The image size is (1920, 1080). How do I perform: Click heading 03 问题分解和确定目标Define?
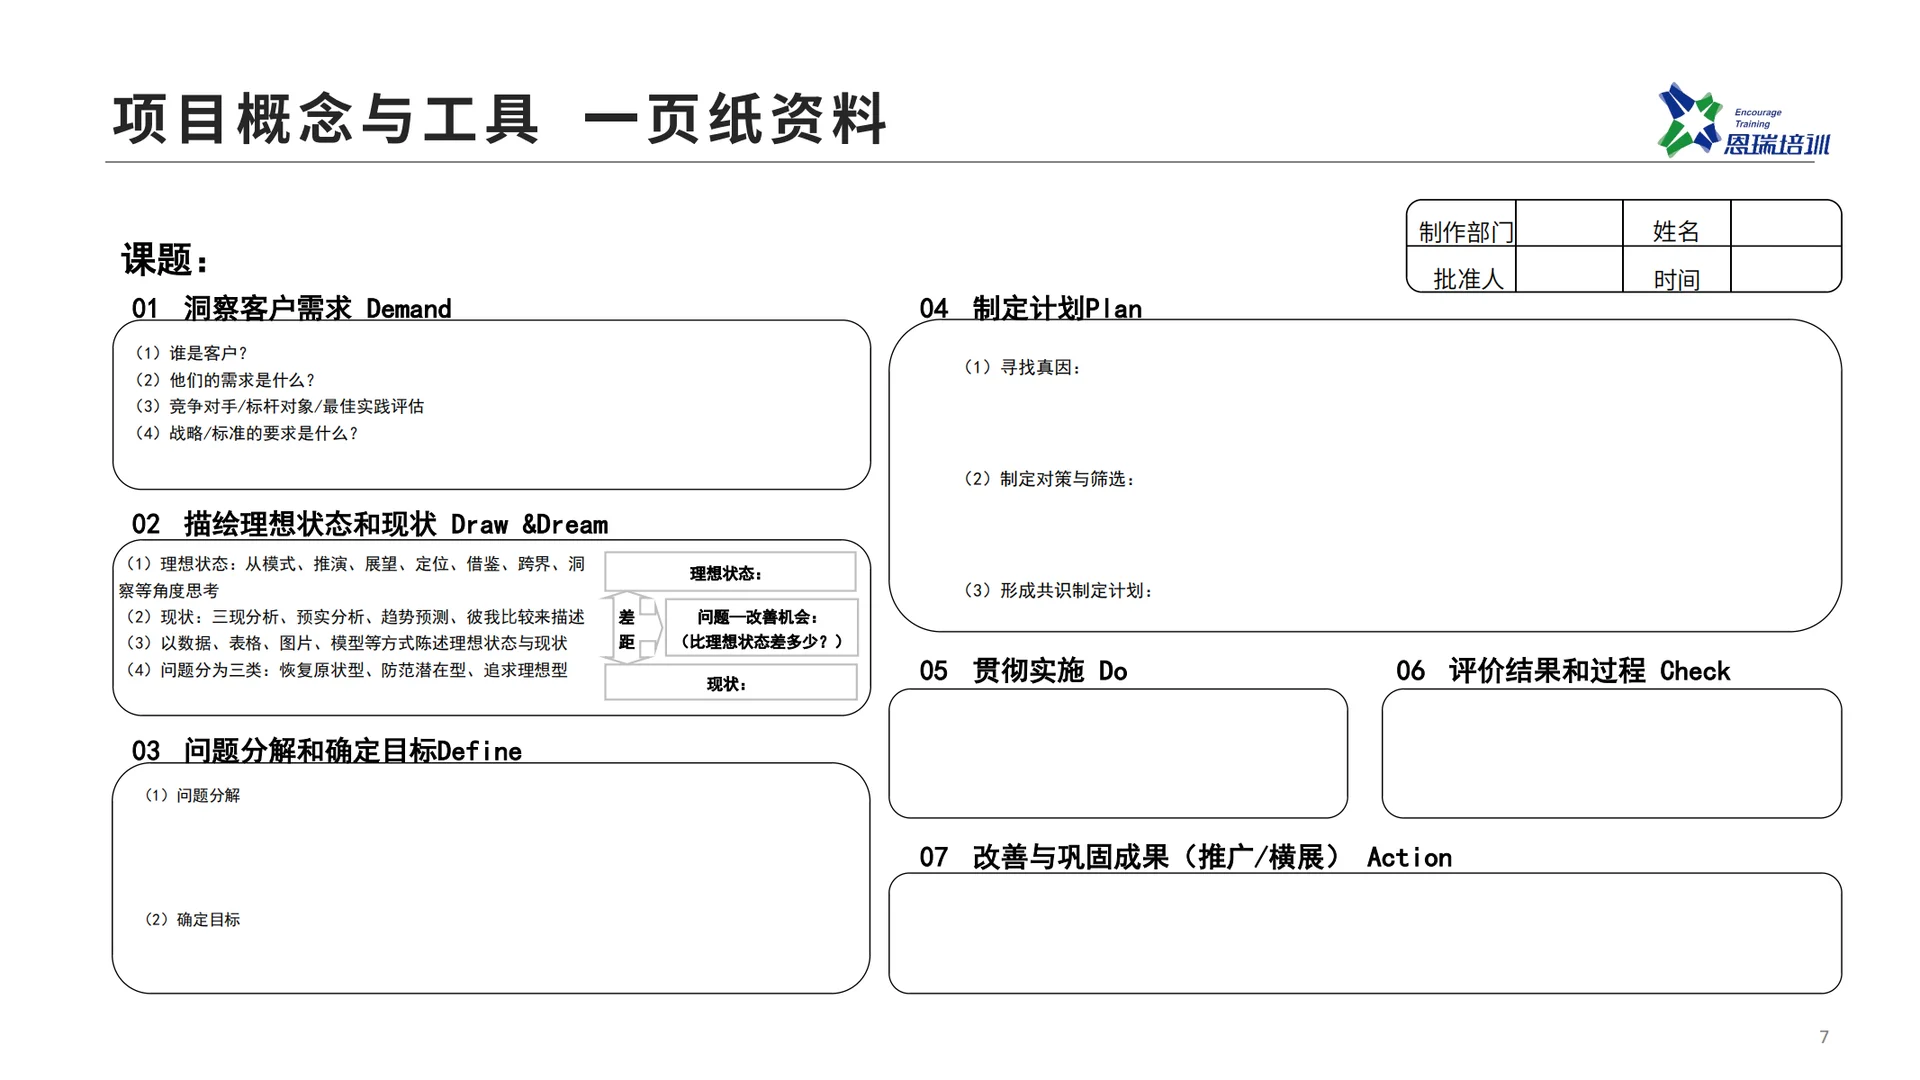(327, 751)
